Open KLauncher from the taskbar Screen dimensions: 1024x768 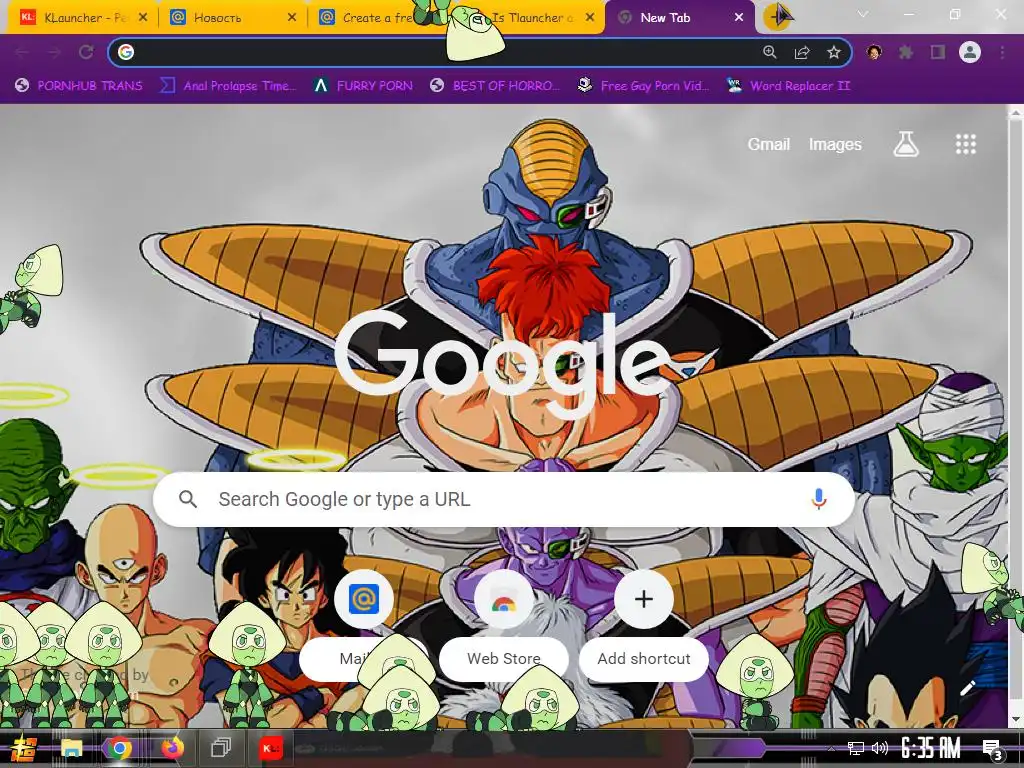(x=270, y=748)
